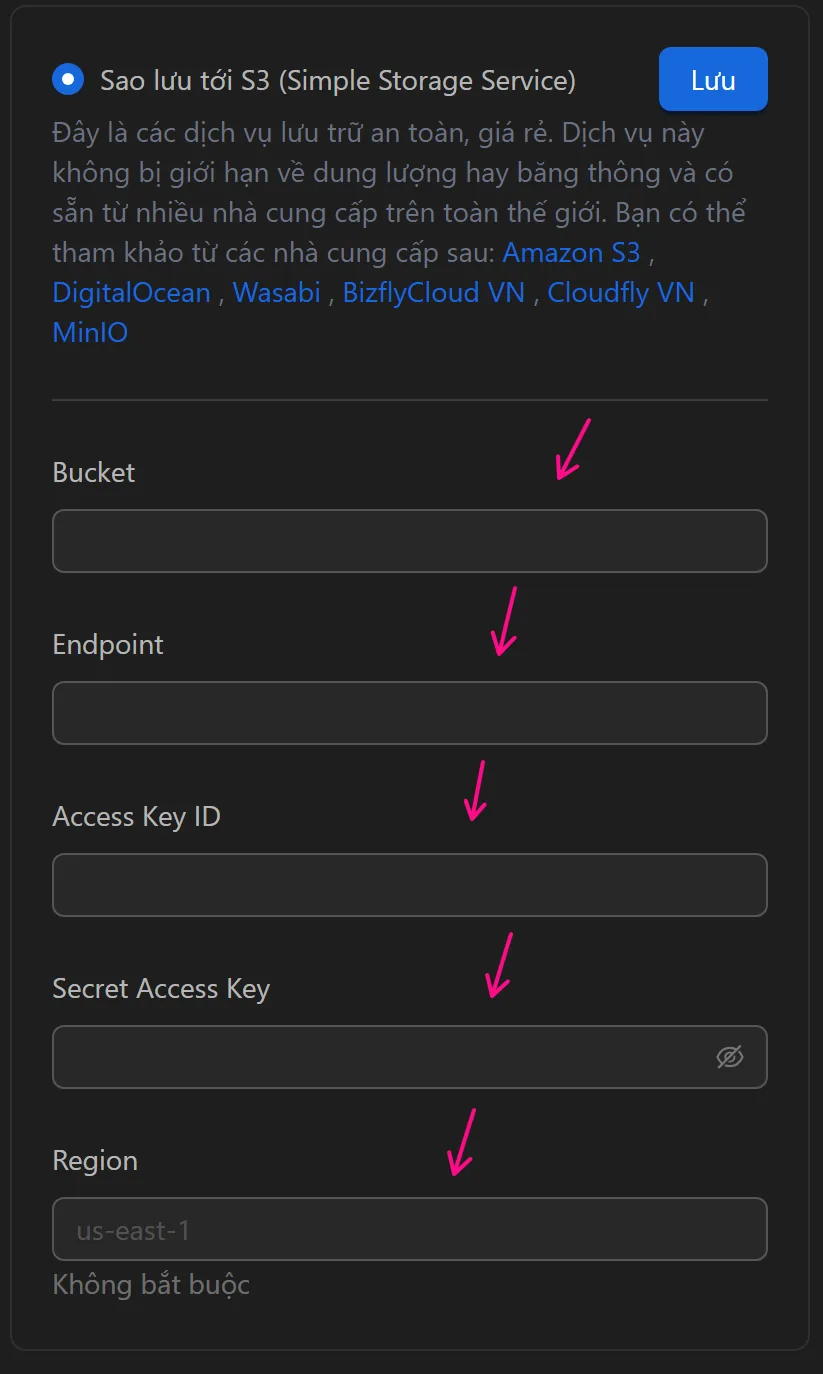The height and width of the screenshot is (1374, 823).
Task: Click the Endpoint field label
Action: [107, 644]
